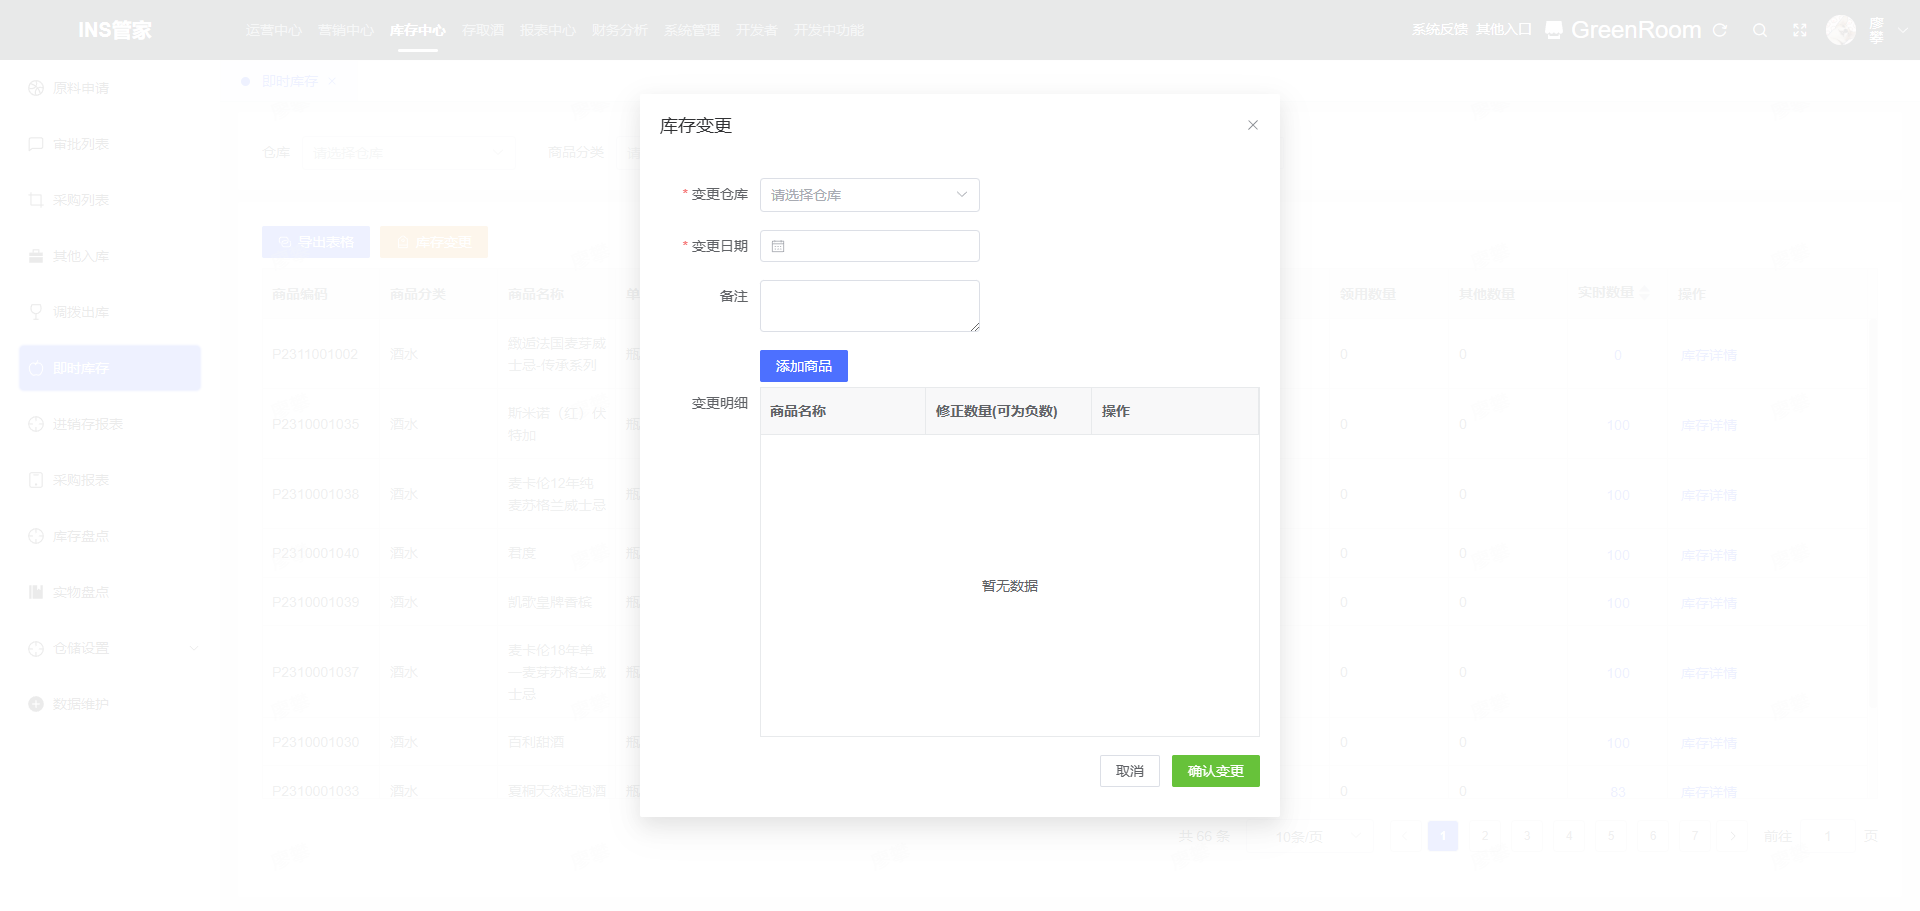The width and height of the screenshot is (1920, 911).
Task: Expand the user account dropdown arrow
Action: pos(1903,30)
